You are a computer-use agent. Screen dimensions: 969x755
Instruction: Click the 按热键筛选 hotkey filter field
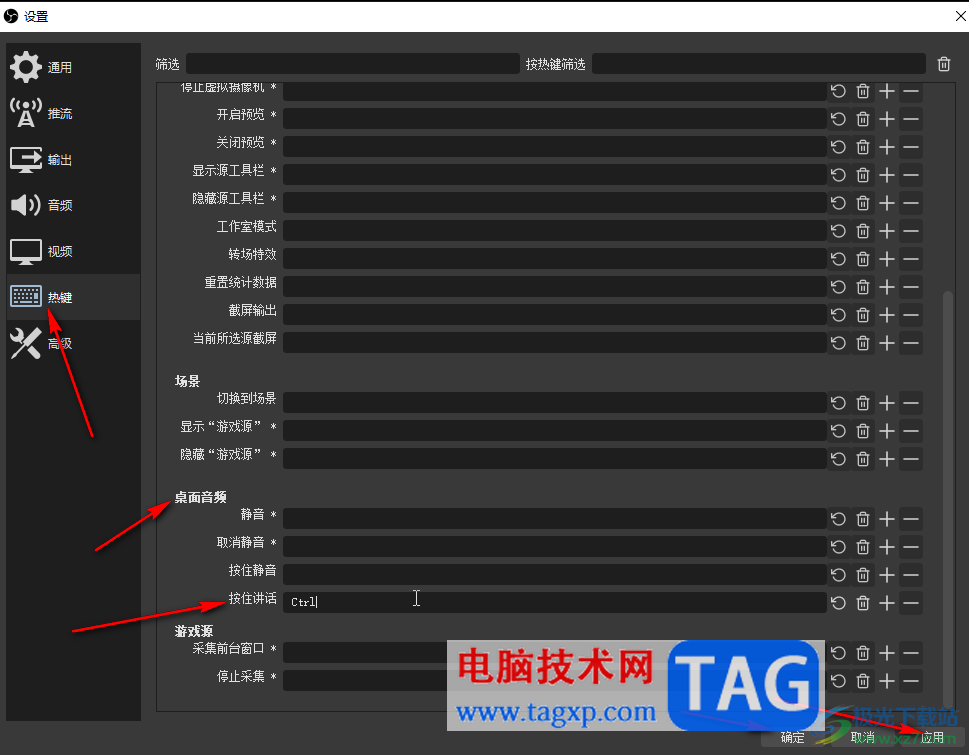(x=758, y=64)
